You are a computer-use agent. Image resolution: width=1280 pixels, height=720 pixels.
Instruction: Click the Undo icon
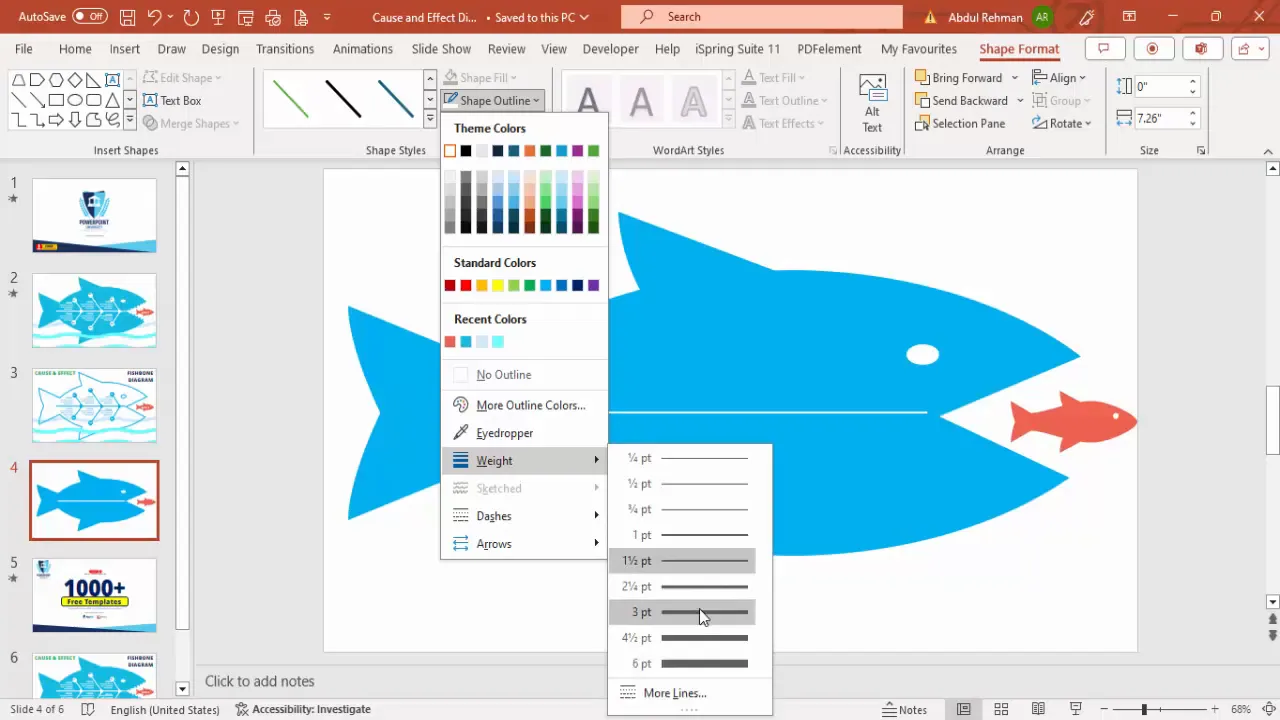pos(154,17)
